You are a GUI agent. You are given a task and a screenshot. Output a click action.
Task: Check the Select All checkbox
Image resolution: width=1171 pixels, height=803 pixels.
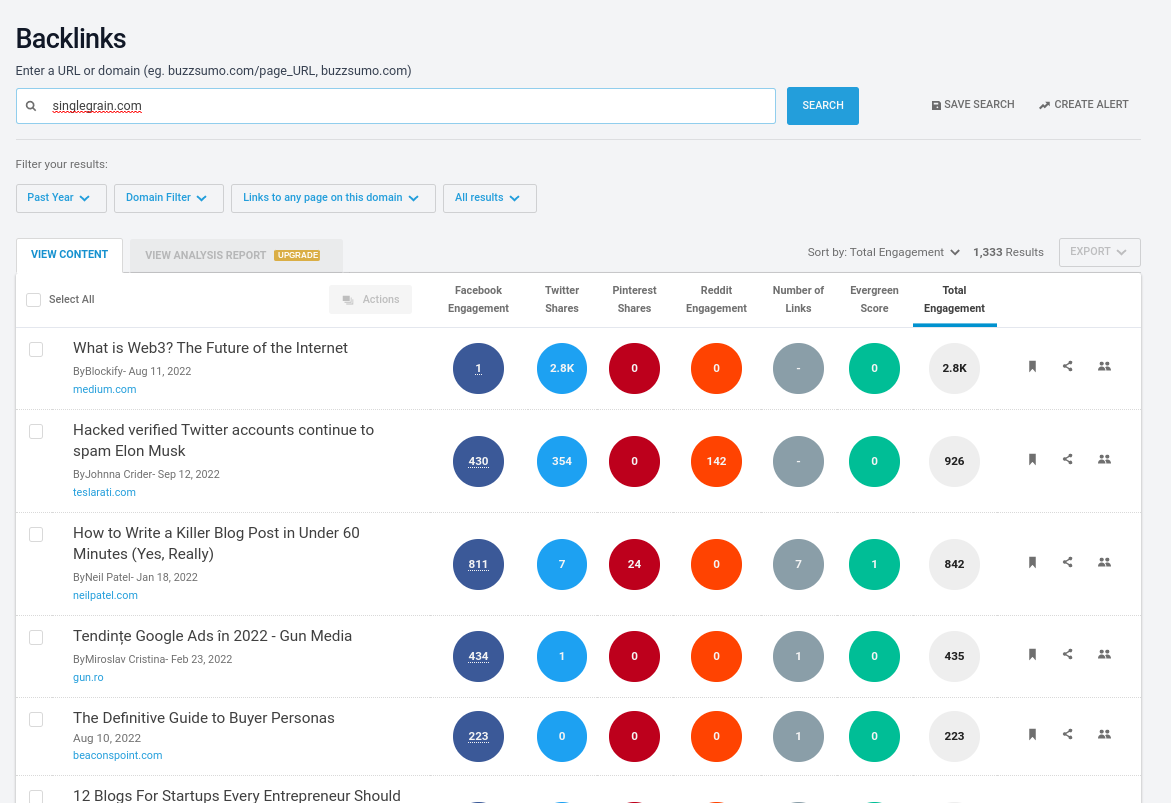pos(34,300)
